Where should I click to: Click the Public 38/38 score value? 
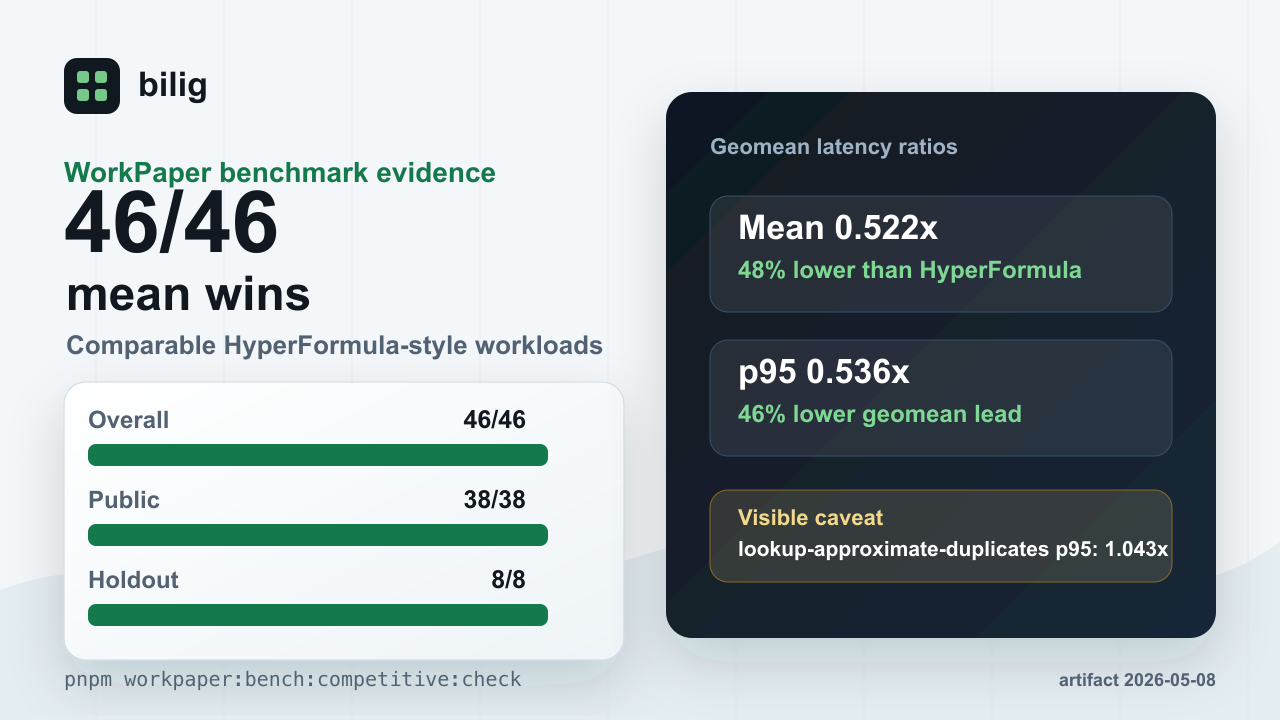point(494,500)
